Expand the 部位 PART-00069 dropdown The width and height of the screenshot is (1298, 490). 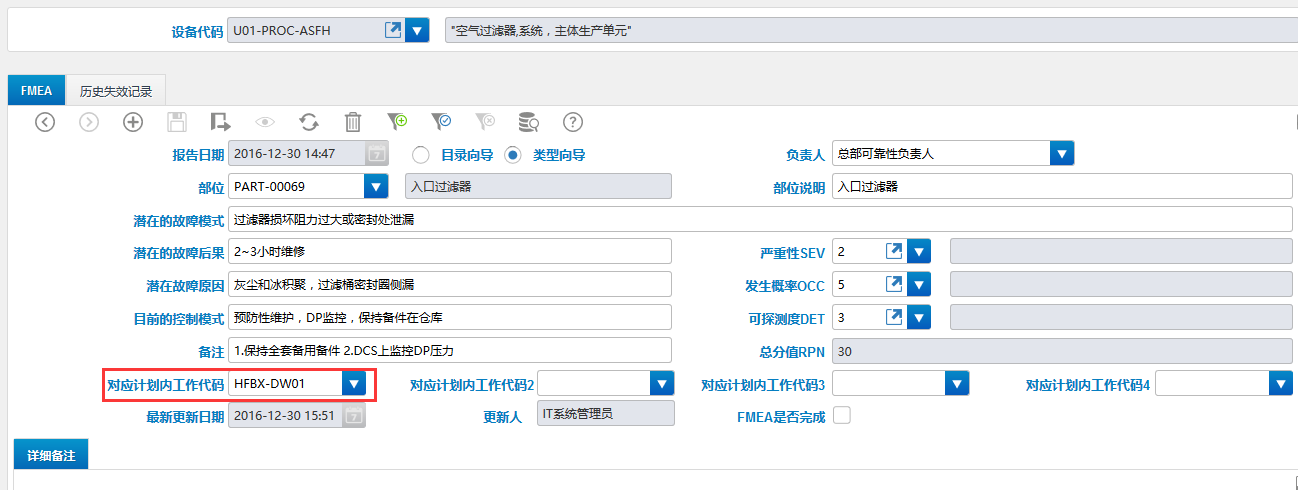click(x=376, y=186)
